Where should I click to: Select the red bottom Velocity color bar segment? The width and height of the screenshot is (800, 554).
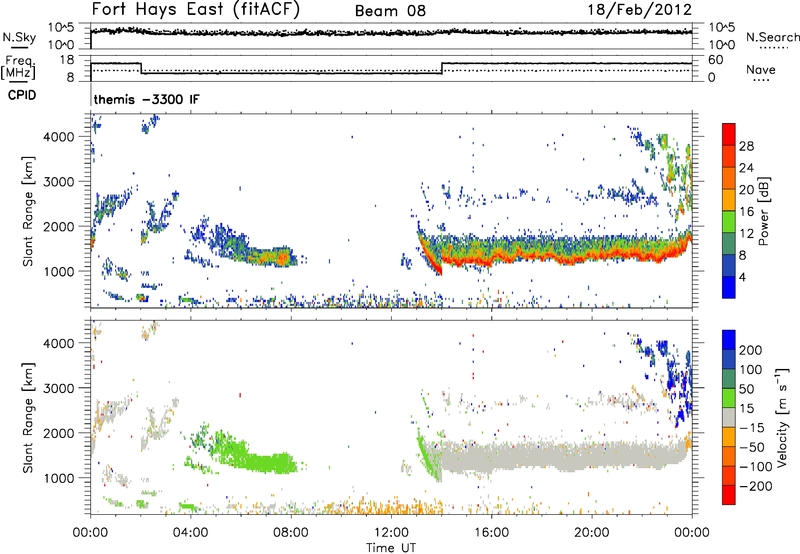click(729, 495)
